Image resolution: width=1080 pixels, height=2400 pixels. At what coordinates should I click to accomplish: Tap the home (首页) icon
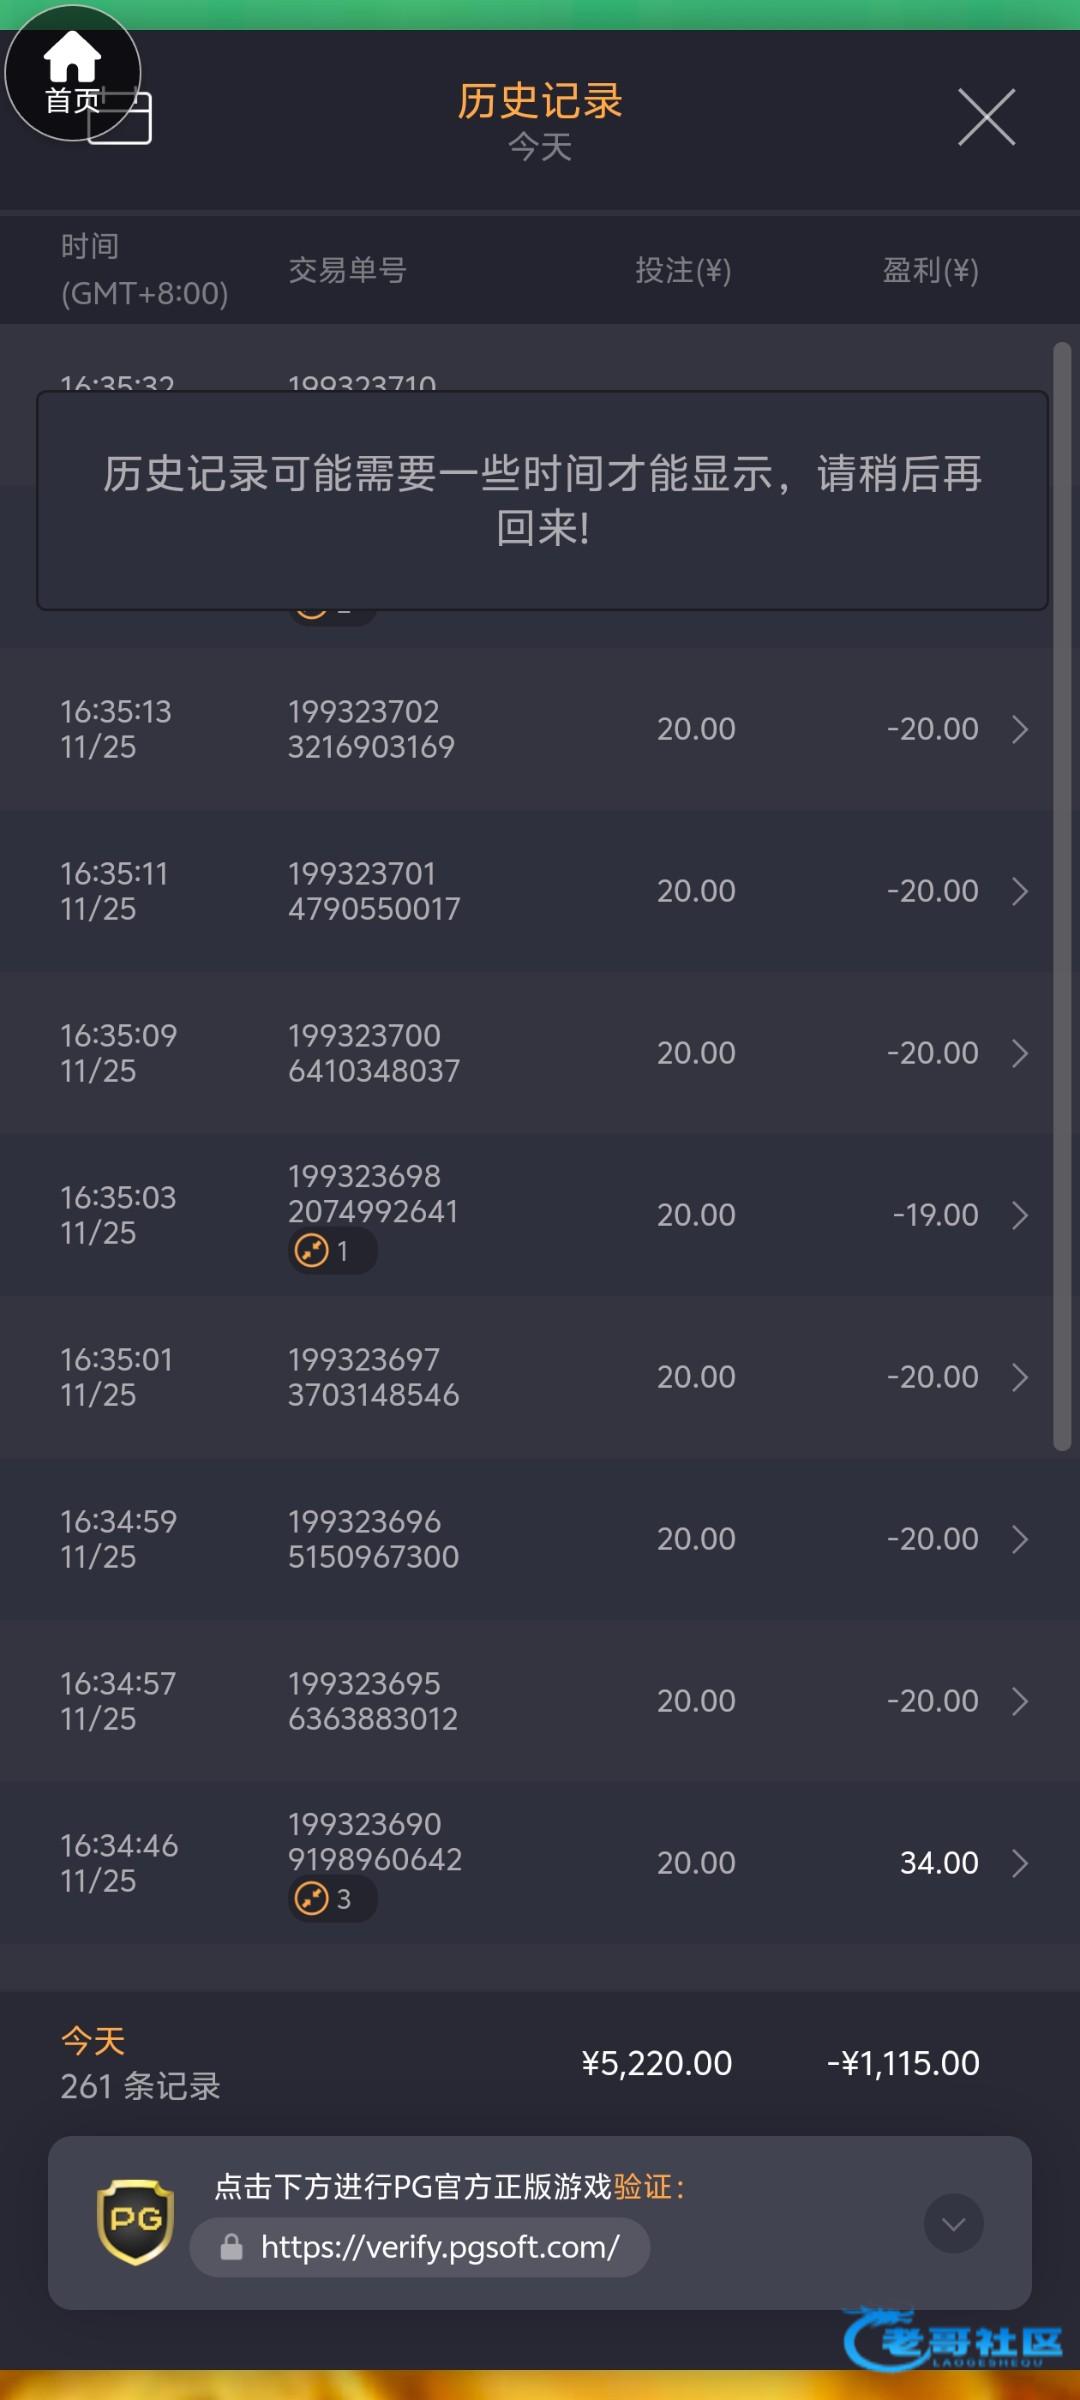coord(72,72)
